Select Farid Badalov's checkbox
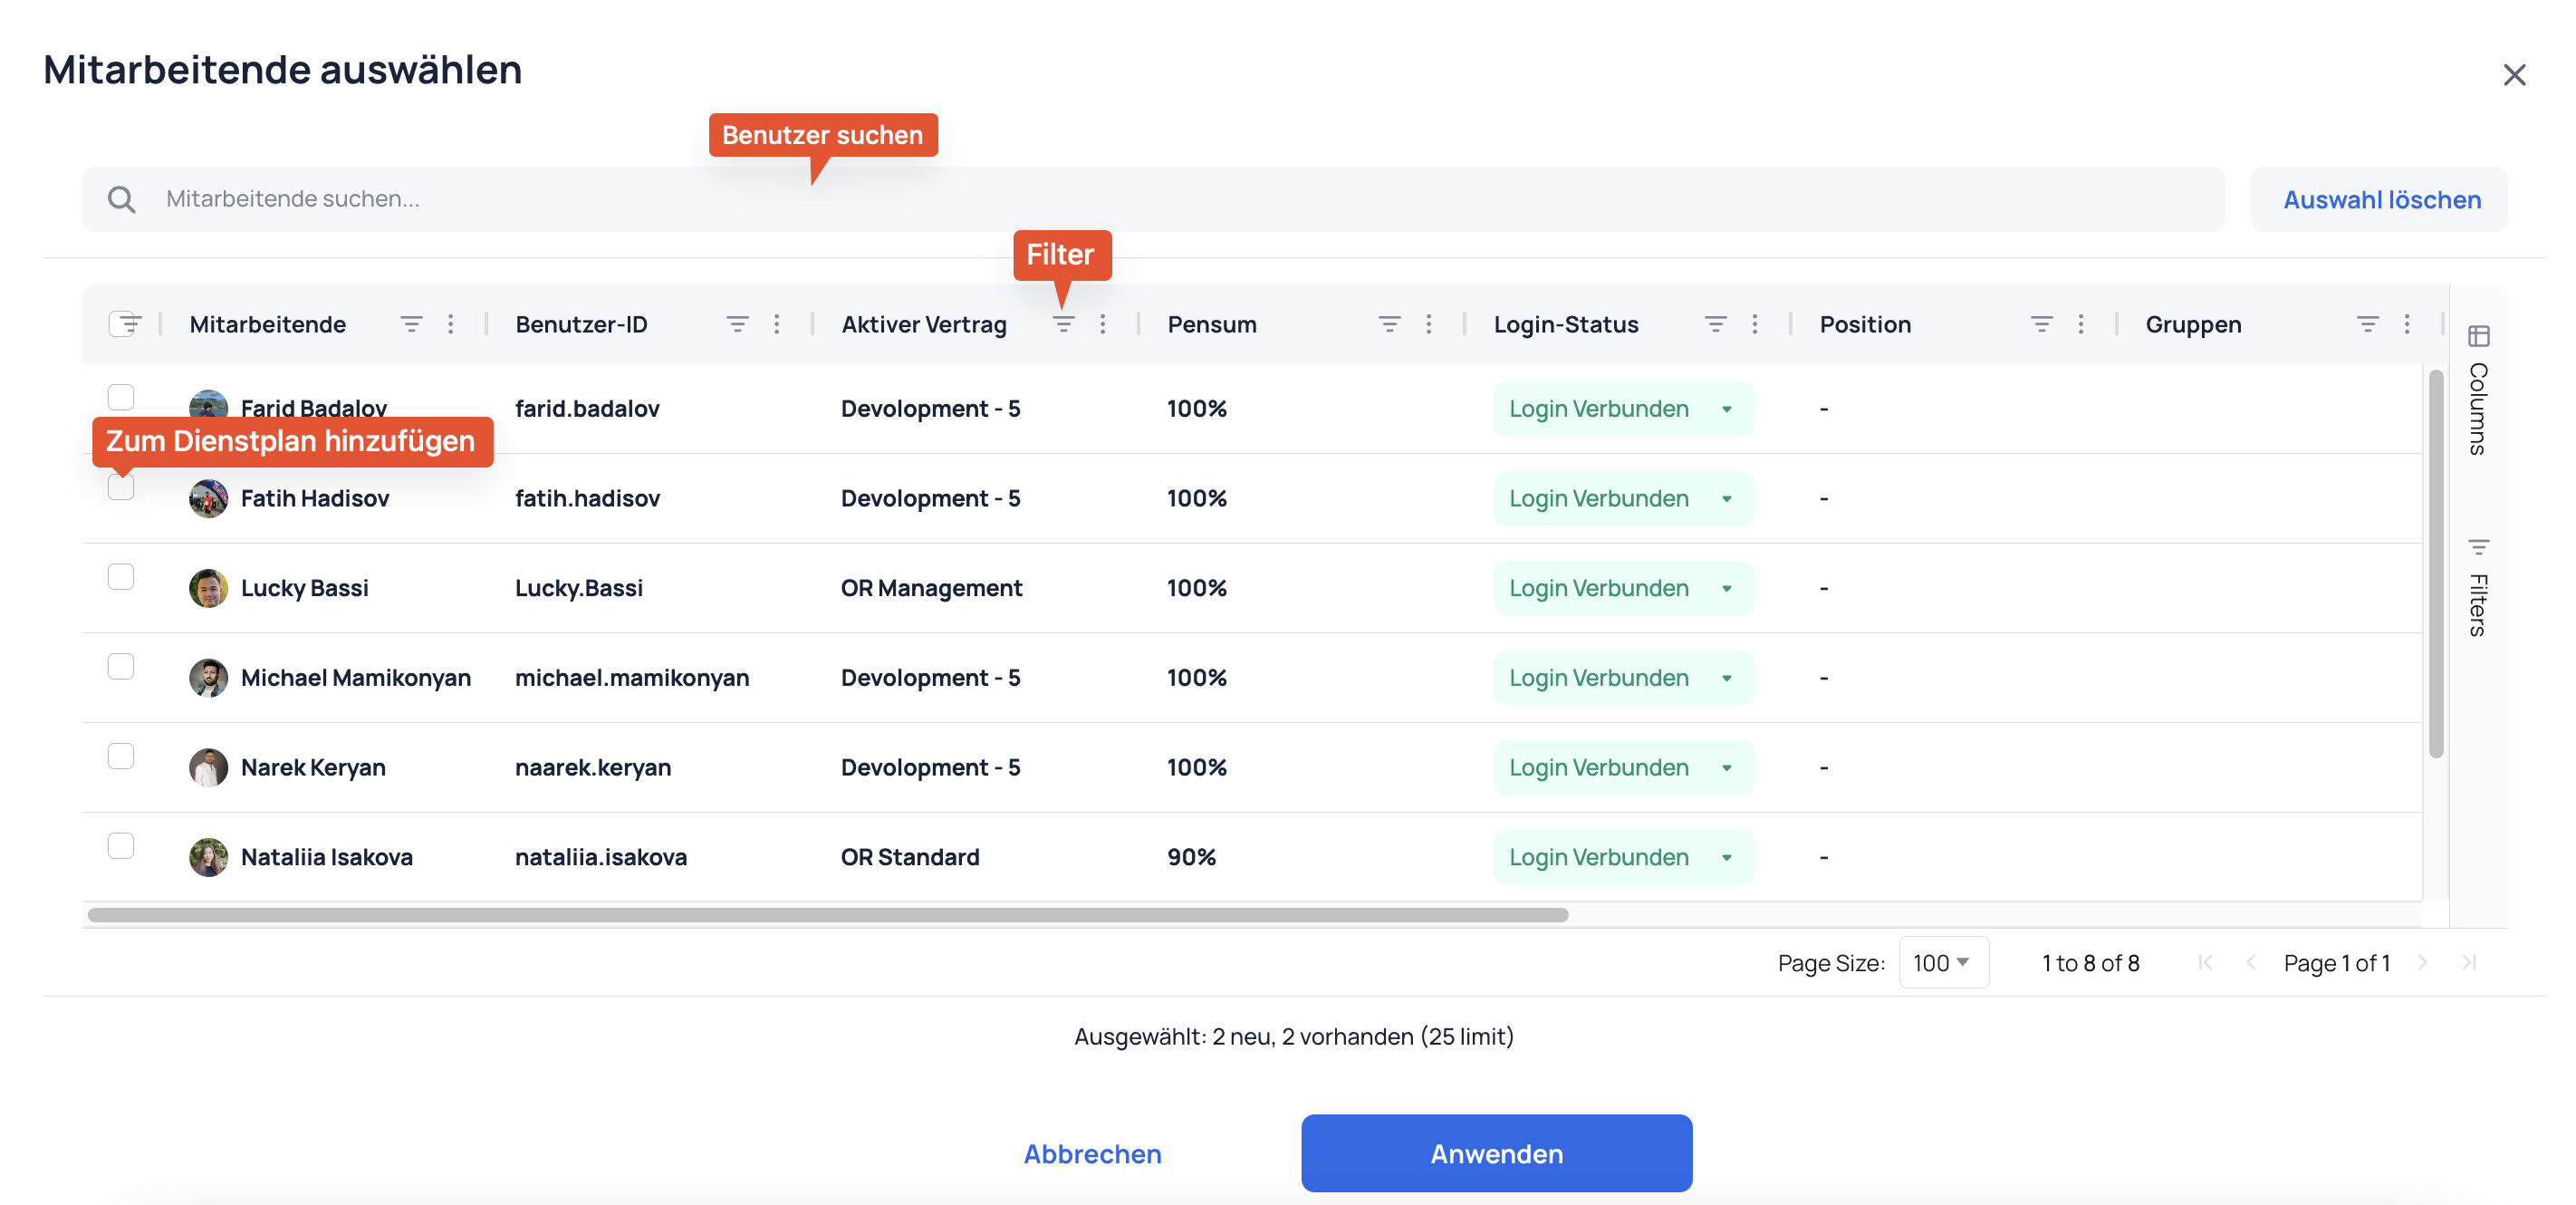 [x=121, y=397]
